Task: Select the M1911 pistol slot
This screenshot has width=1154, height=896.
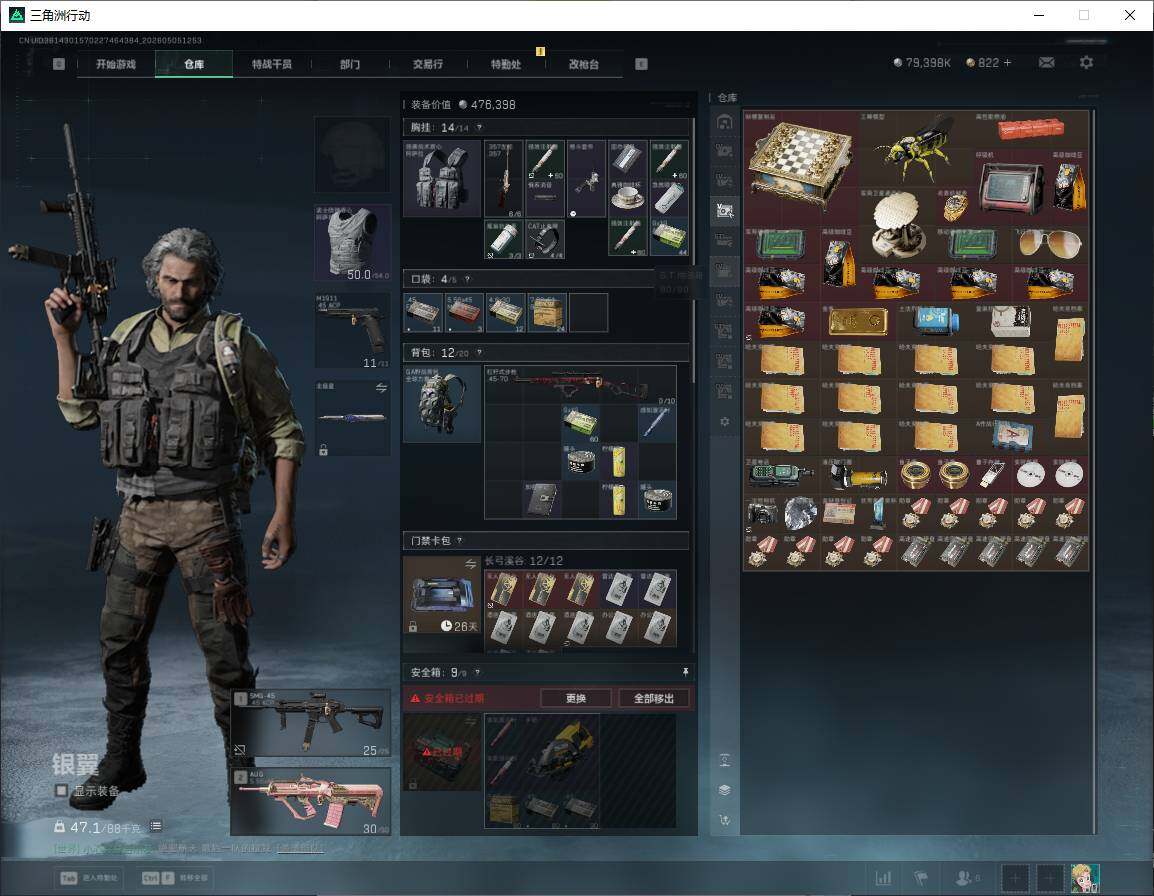Action: 353,331
